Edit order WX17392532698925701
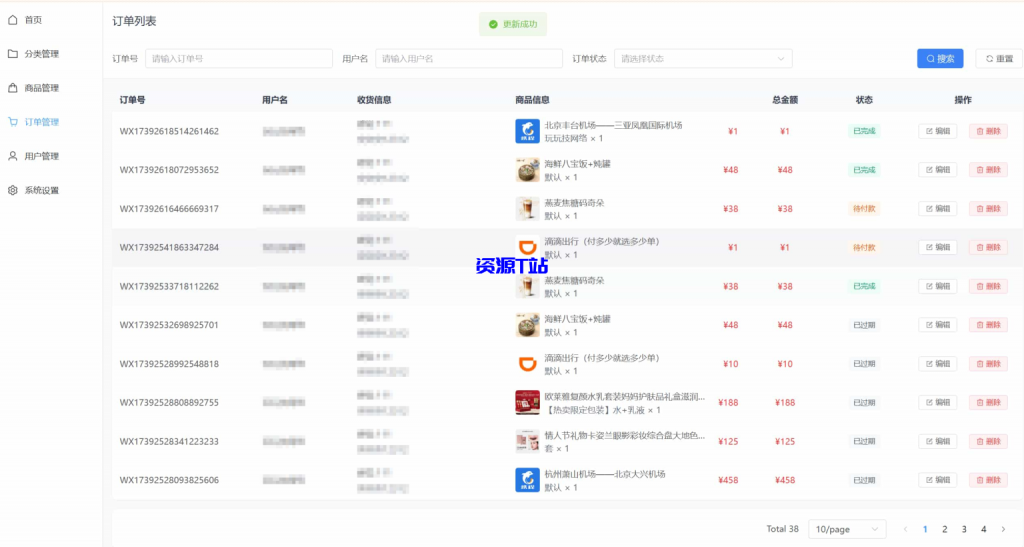Image resolution: width=1024 pixels, height=547 pixels. point(937,325)
